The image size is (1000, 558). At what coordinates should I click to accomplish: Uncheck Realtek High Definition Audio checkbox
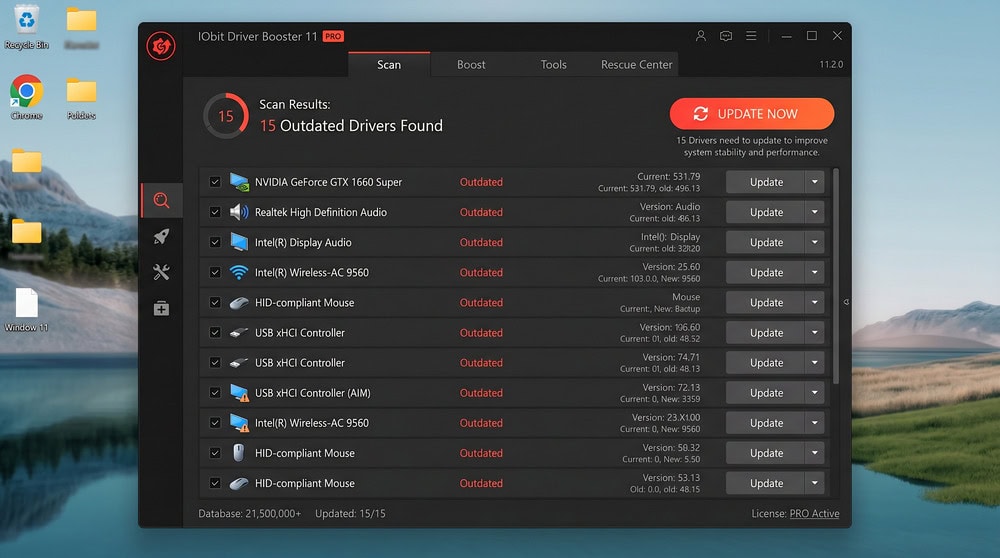tap(215, 212)
